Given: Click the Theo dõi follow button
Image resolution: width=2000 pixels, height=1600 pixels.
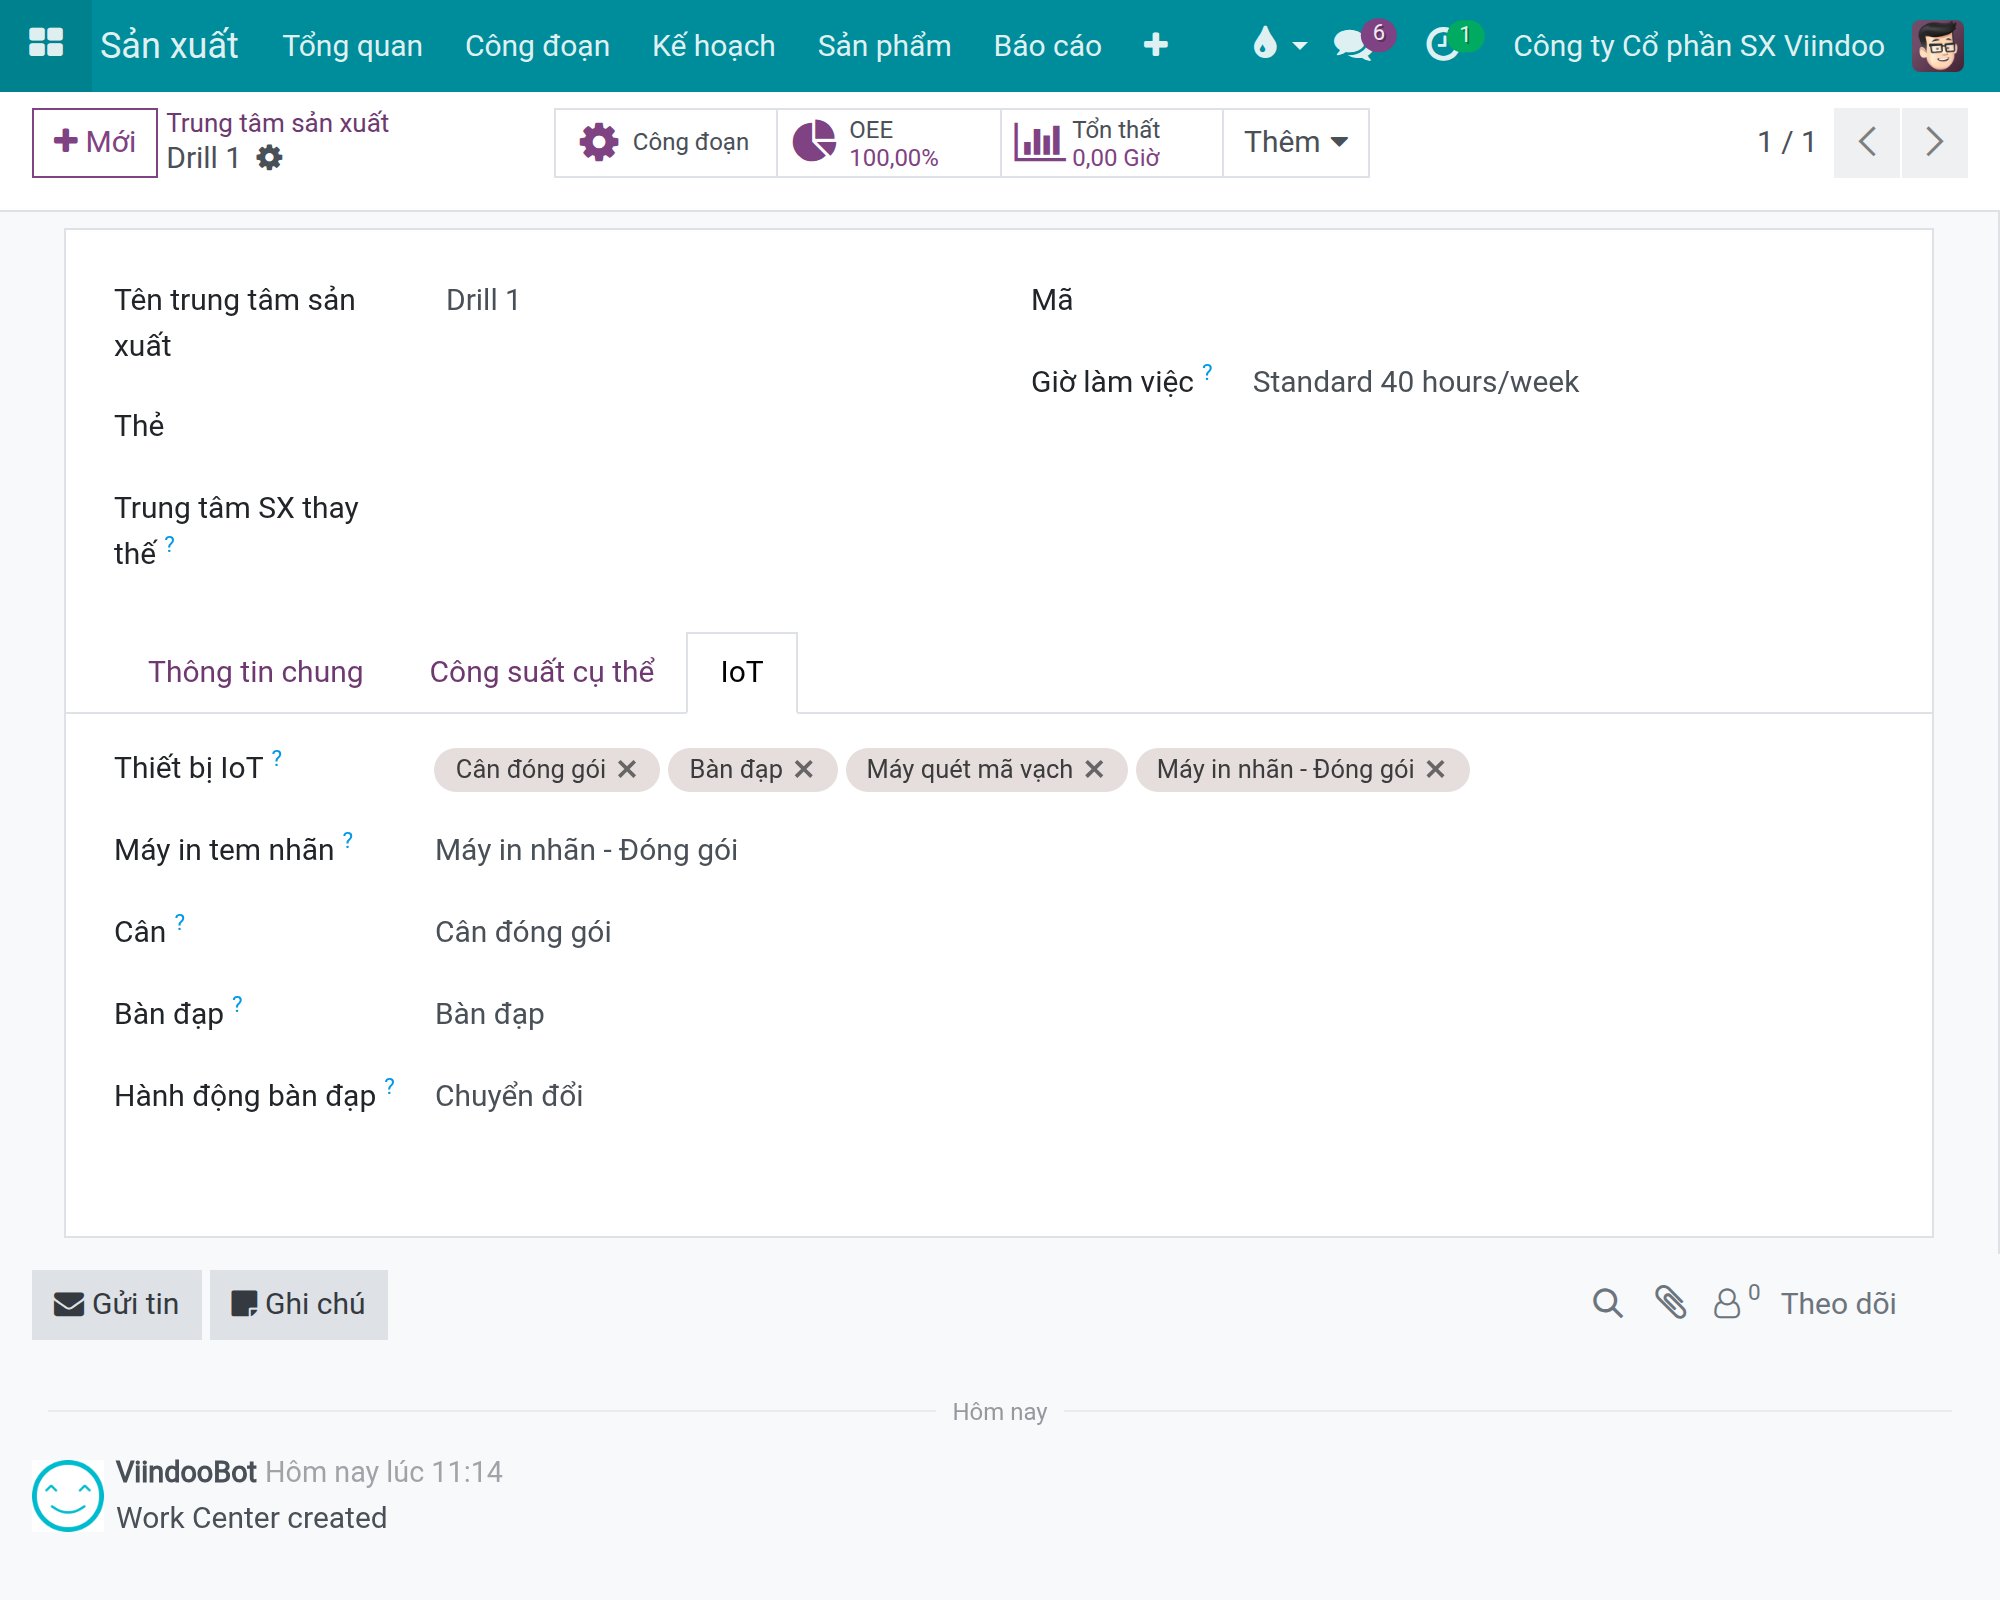Looking at the screenshot, I should (x=1838, y=1304).
